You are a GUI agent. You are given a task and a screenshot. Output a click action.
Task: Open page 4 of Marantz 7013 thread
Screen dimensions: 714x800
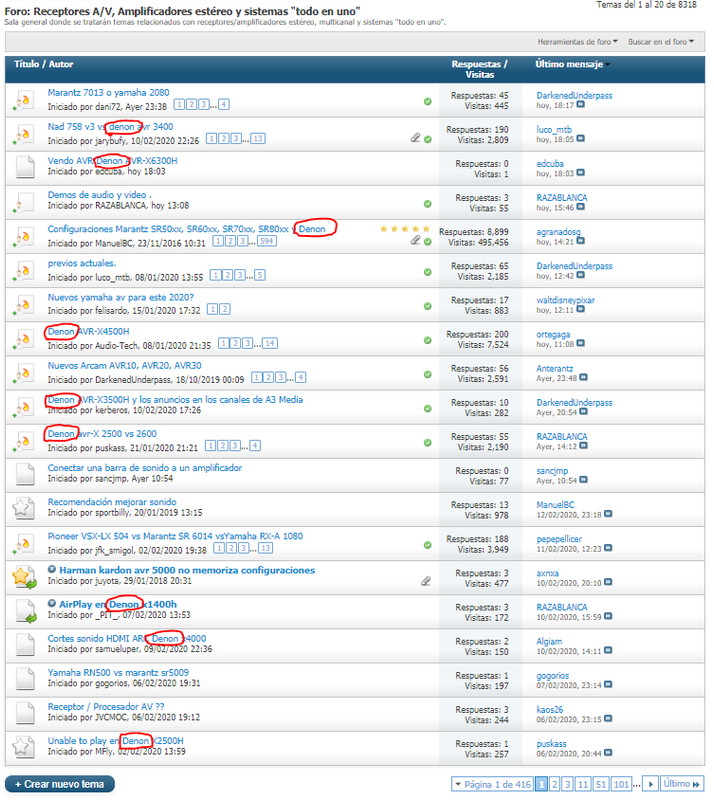[x=224, y=105]
